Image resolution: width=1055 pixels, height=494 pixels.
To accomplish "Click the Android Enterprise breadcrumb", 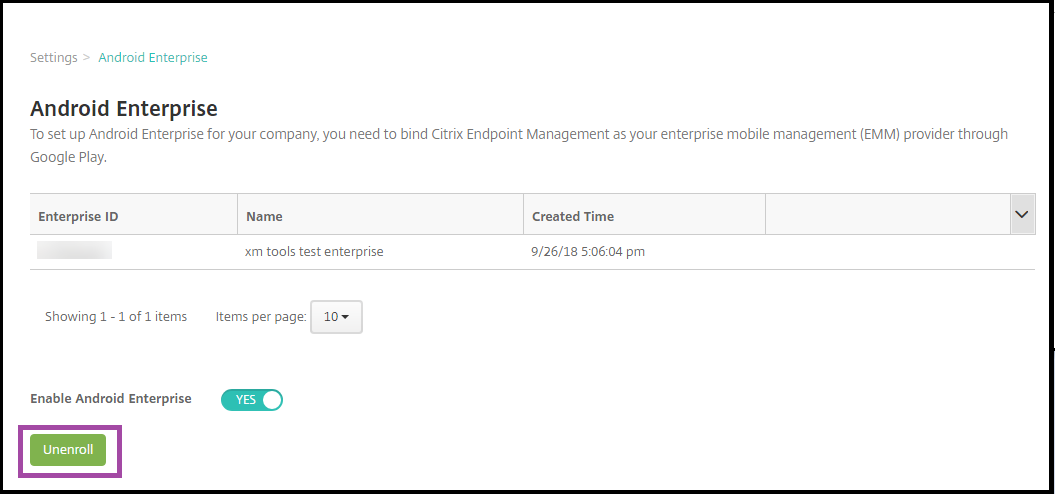I will (x=153, y=58).
